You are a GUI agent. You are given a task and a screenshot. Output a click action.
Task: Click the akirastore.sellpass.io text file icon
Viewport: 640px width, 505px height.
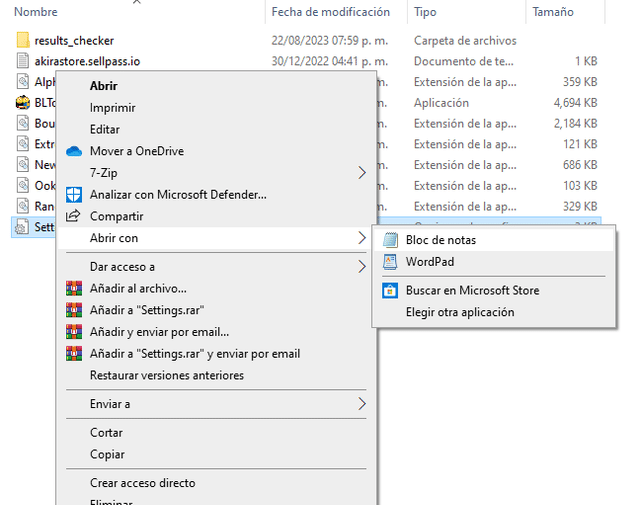(x=23, y=61)
